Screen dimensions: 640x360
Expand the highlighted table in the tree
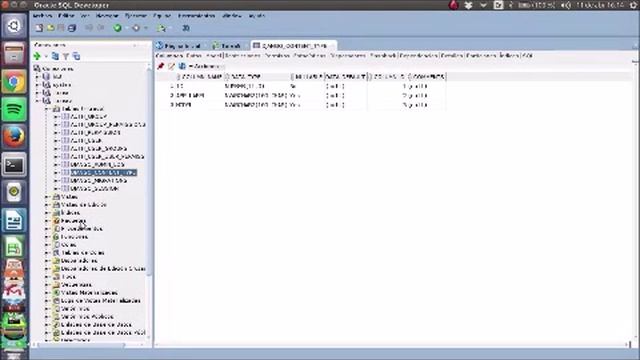[56, 173]
